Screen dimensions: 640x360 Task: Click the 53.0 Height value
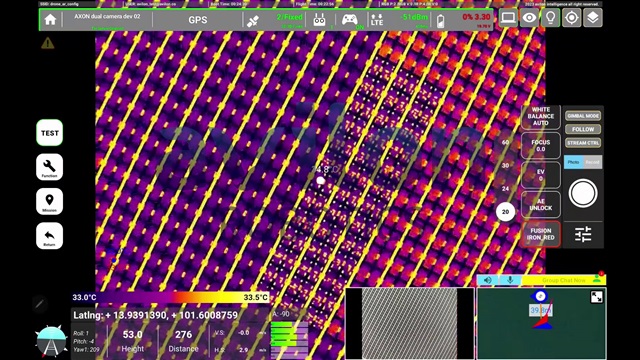click(133, 335)
